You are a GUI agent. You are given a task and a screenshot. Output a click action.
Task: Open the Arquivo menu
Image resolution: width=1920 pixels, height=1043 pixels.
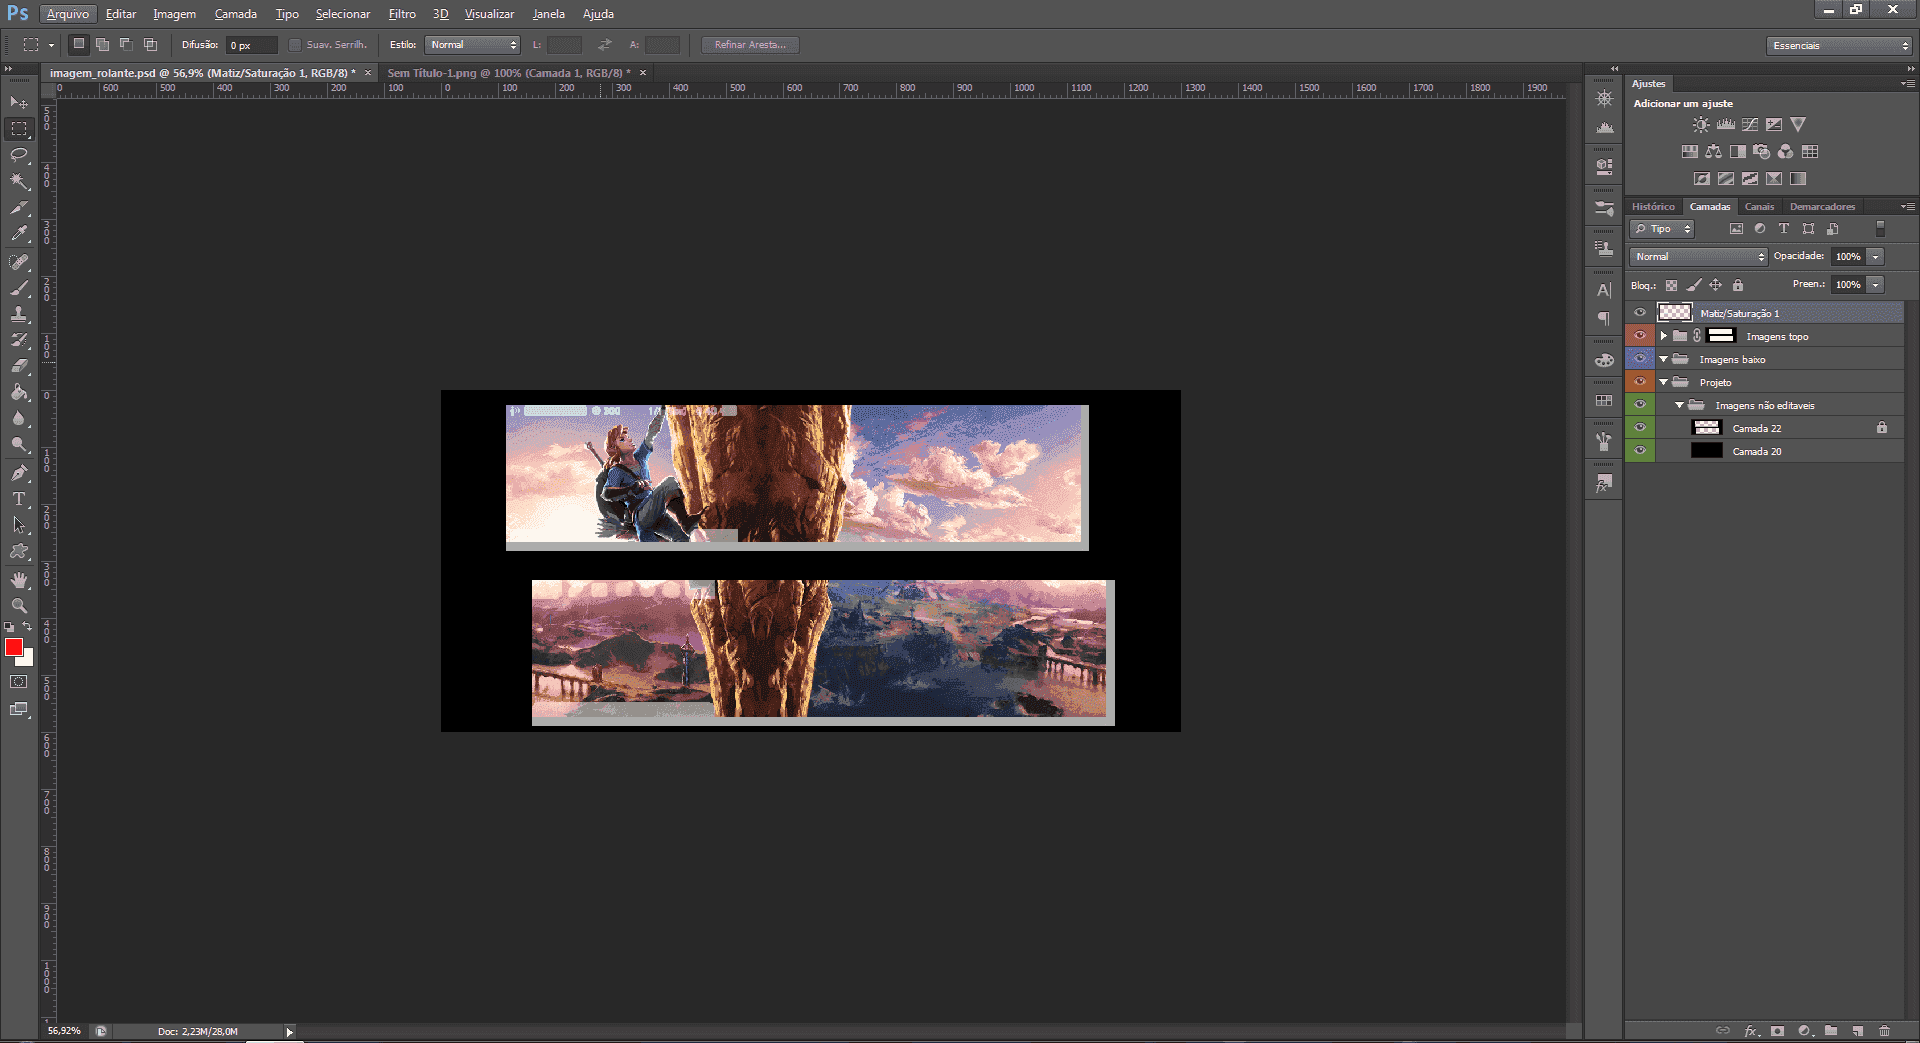point(68,14)
